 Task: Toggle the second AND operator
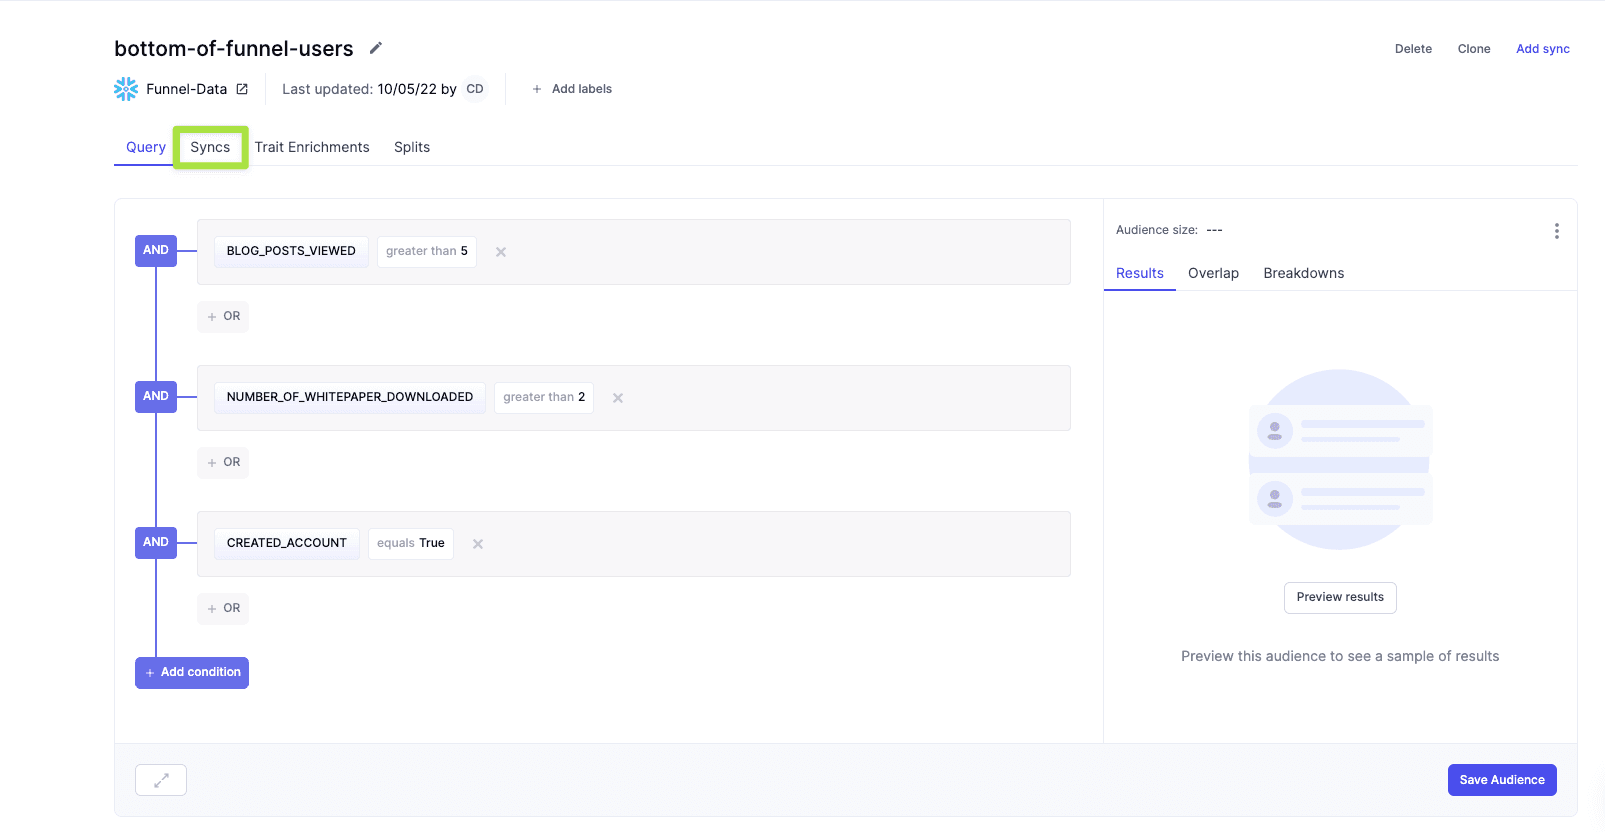point(156,396)
